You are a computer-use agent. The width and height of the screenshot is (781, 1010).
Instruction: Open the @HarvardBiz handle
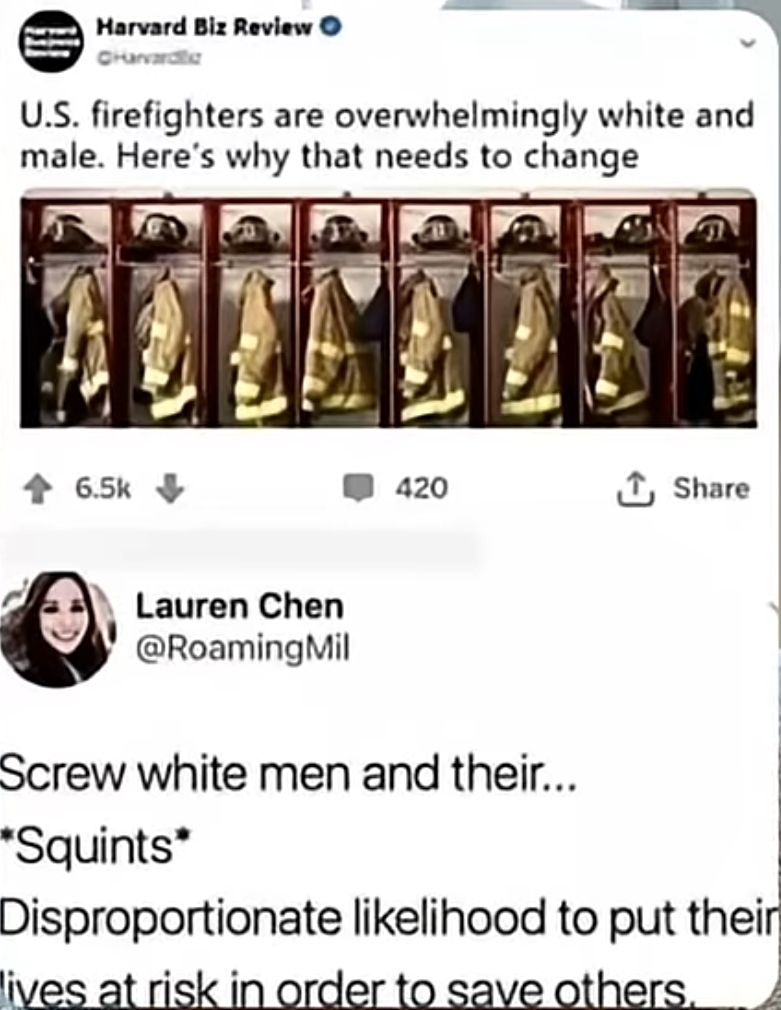click(x=149, y=59)
